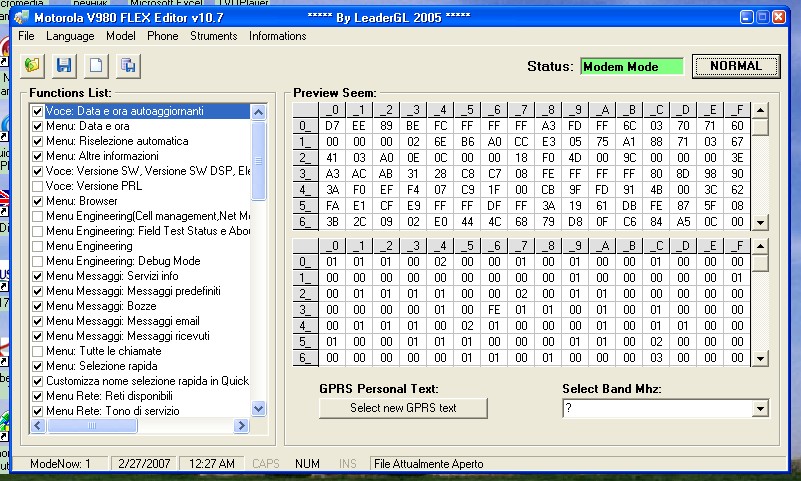Image resolution: width=801 pixels, height=481 pixels.
Task: Click cell BE in upper hex table row 0
Action: tap(413, 126)
